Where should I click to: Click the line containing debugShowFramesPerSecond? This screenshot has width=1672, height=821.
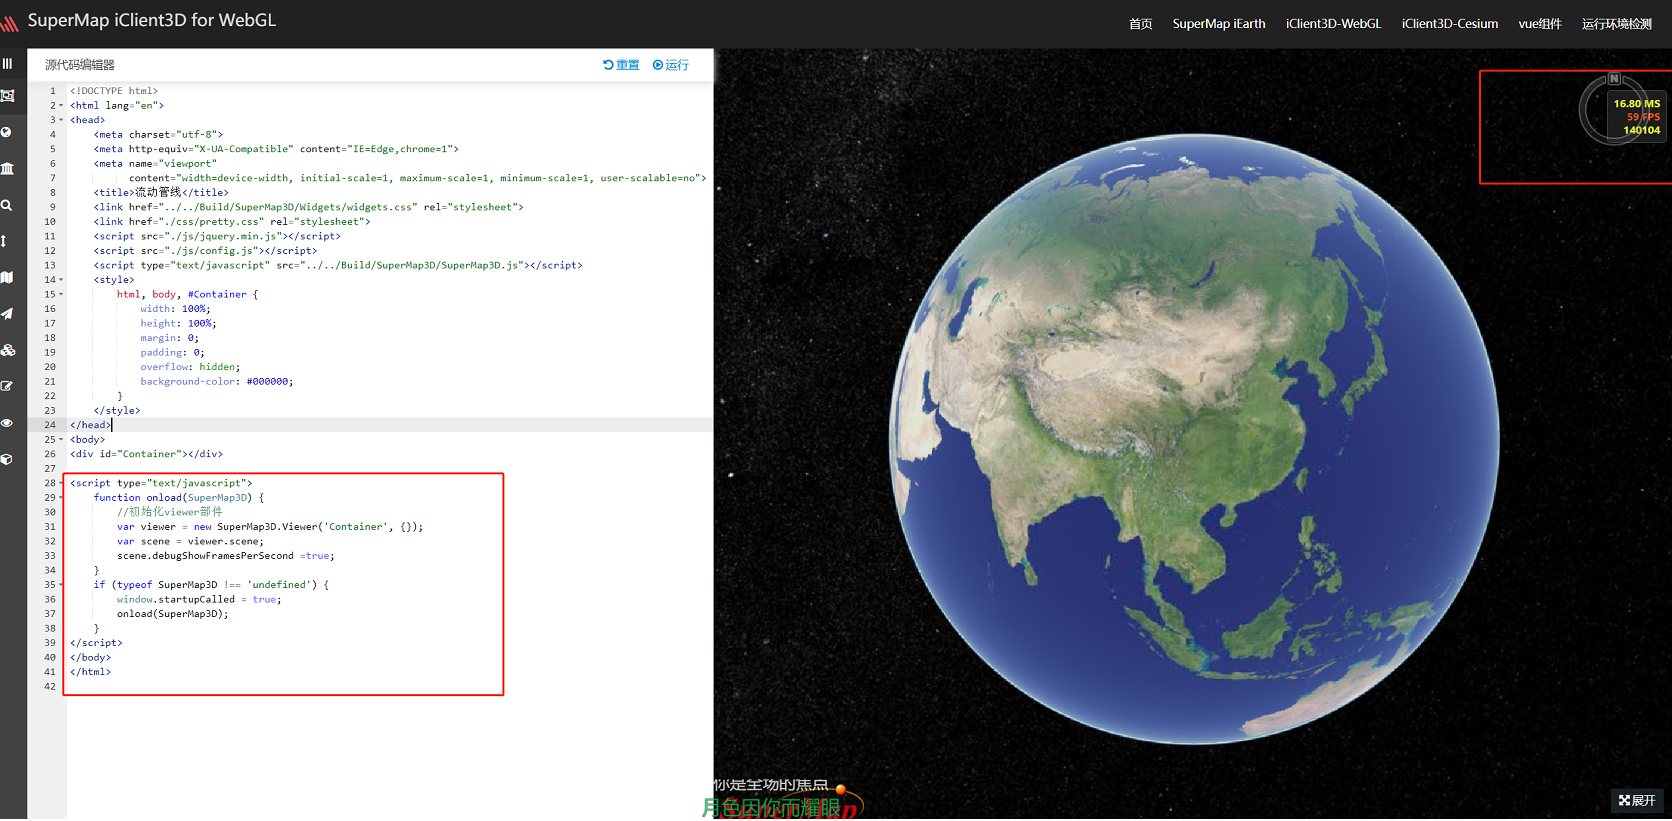pyautogui.click(x=225, y=556)
